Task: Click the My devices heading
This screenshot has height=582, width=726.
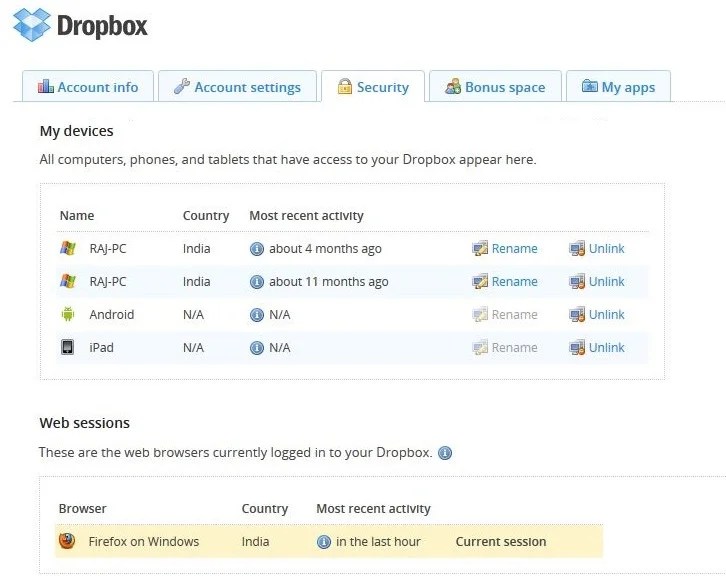Action: [76, 131]
